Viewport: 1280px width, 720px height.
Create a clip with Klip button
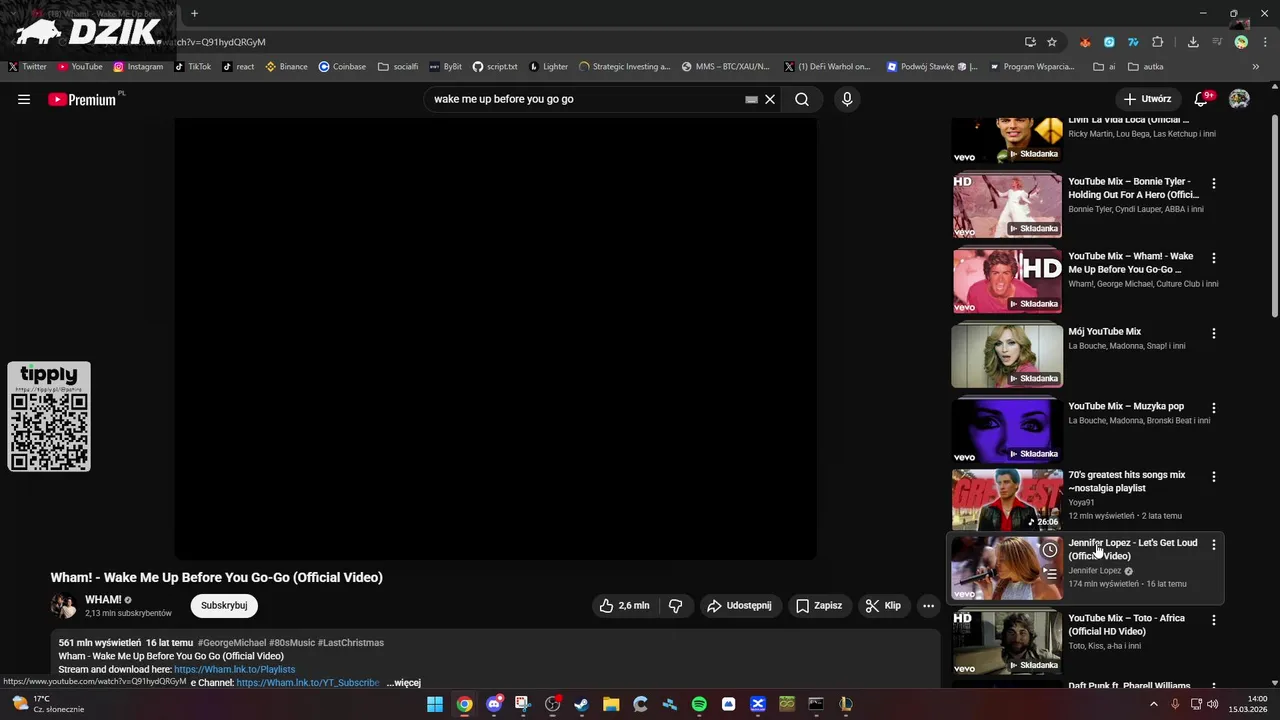883,605
